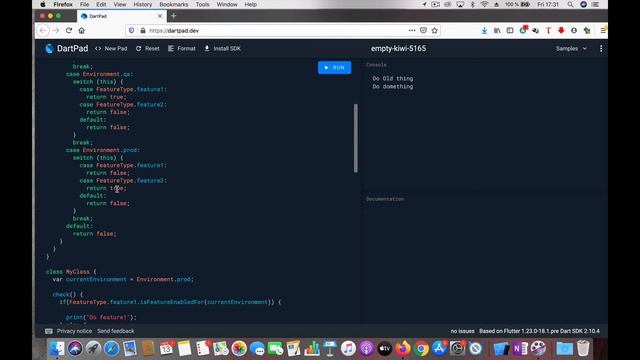Viewport: 640px width, 360px height.
Task: Save page to Pocket
Action: click(x=423, y=31)
